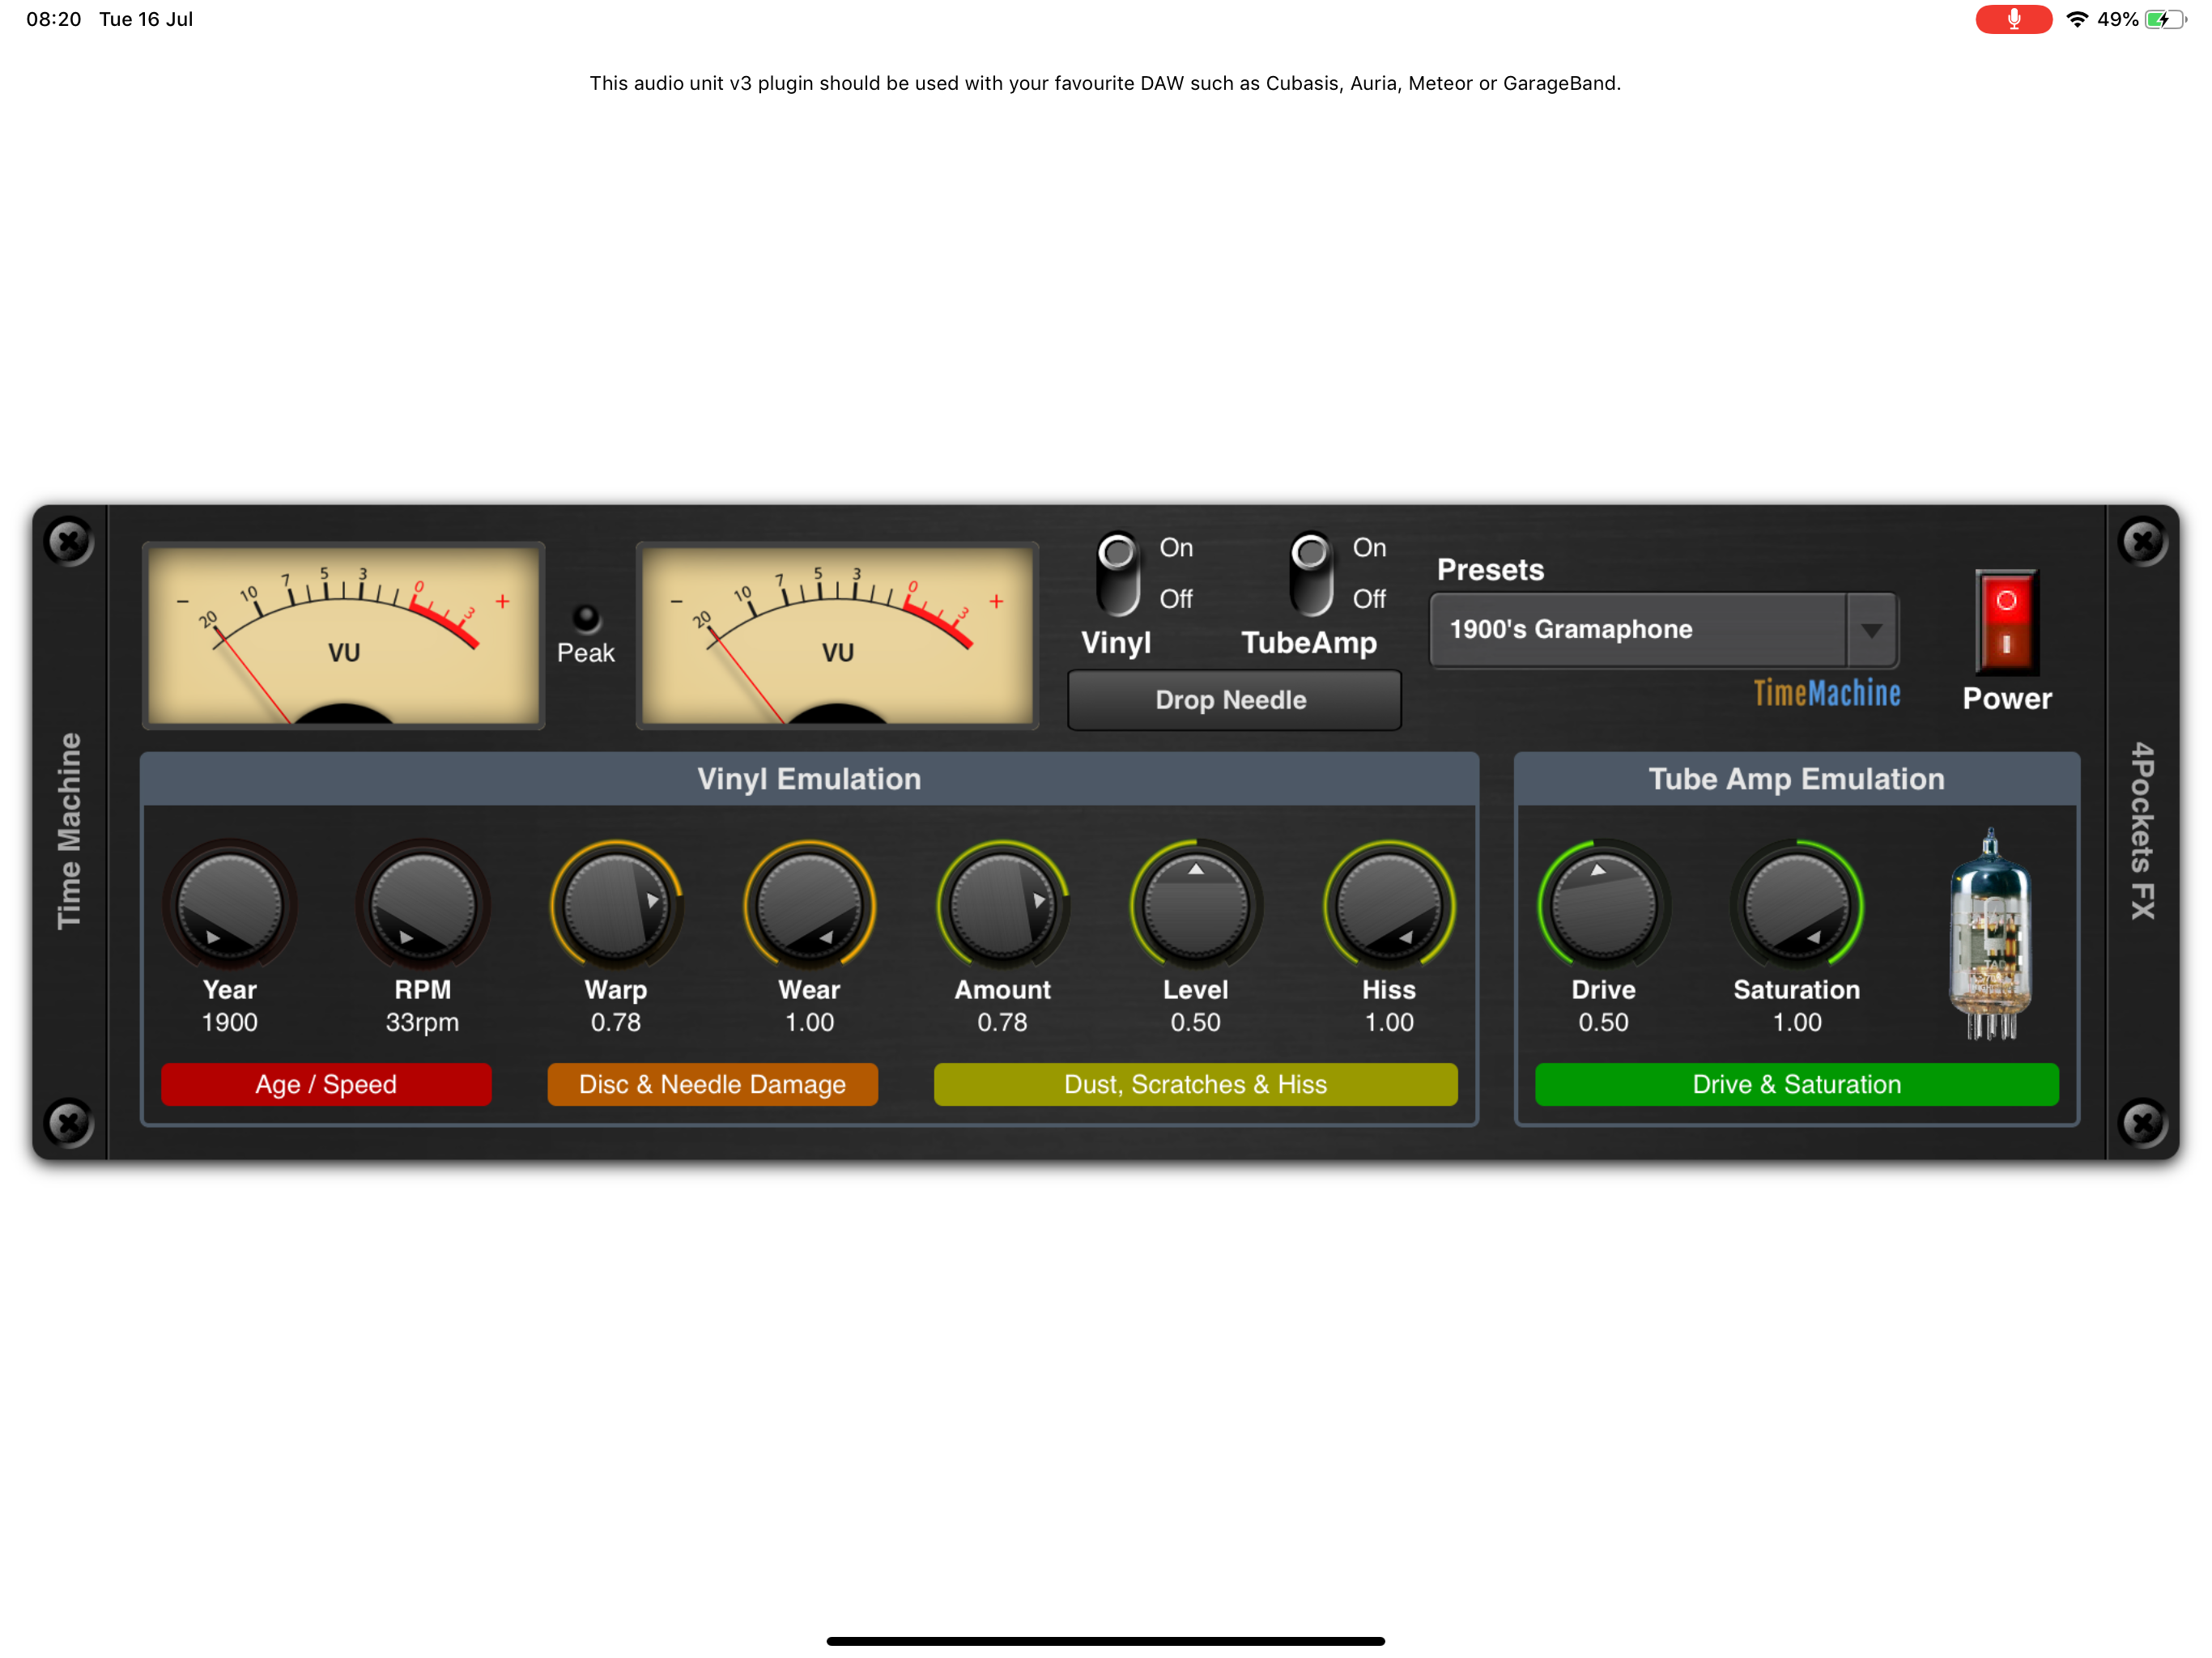Turn the Wear knob

click(x=808, y=903)
